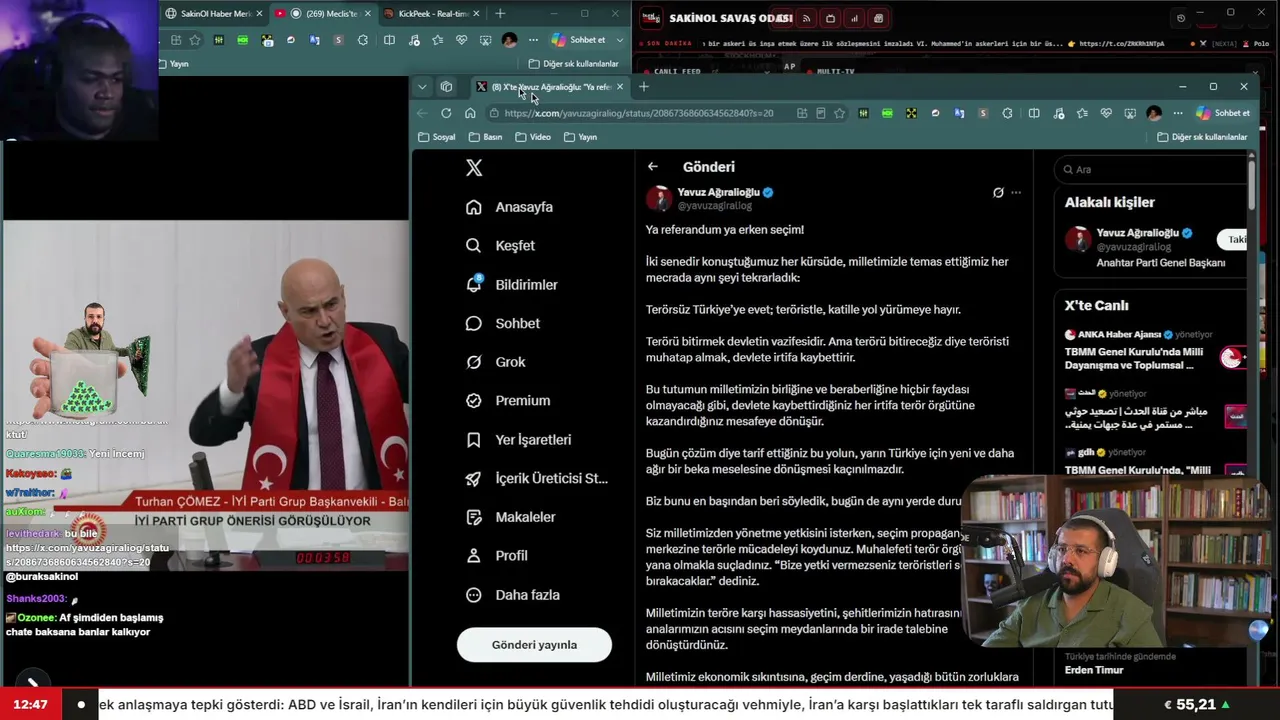Open the Video bookmarks folder
The width and height of the screenshot is (1280, 720).
(x=533, y=137)
